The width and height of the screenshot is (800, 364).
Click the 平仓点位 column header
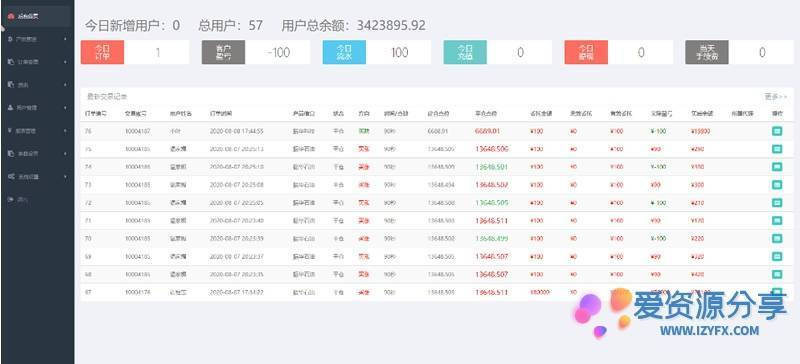[x=485, y=113]
